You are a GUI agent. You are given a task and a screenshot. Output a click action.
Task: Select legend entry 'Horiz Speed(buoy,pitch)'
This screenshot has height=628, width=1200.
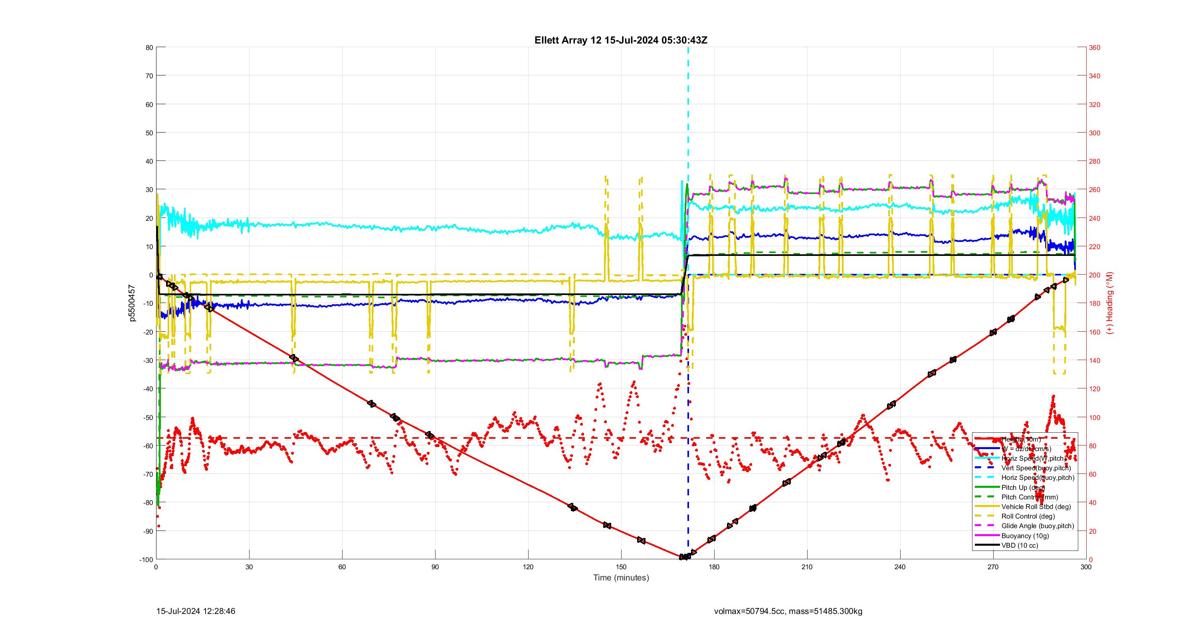[1038, 477]
